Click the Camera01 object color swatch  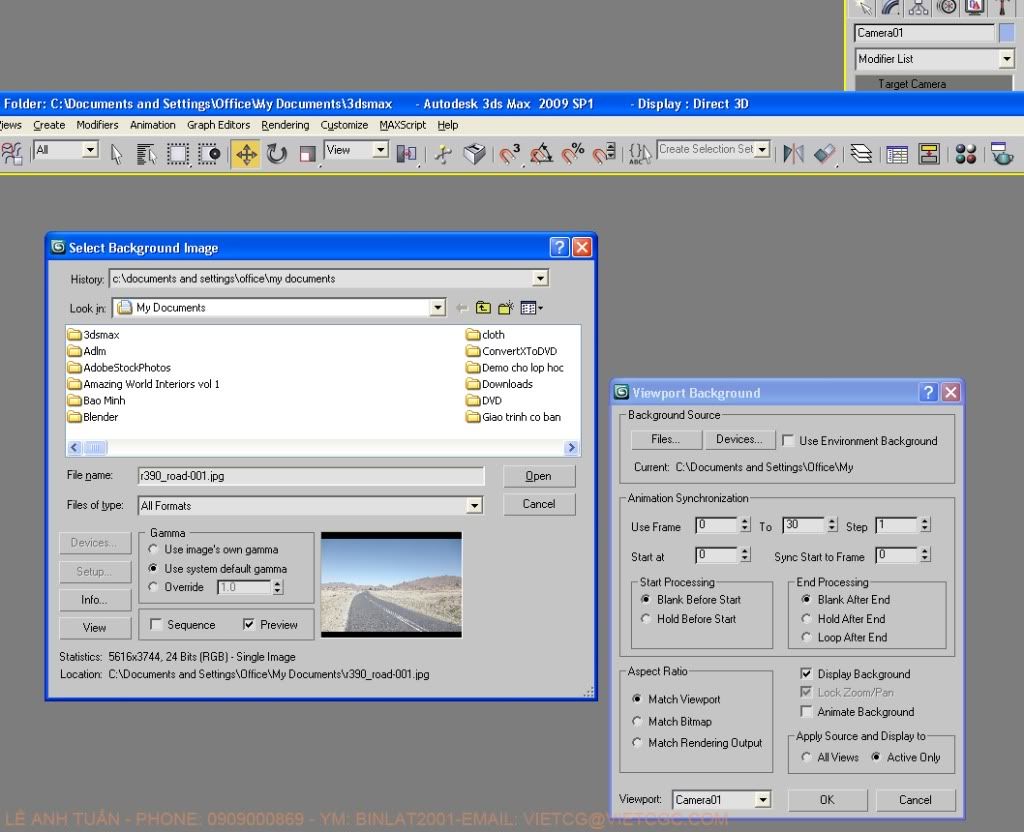pyautogui.click(x=1006, y=33)
